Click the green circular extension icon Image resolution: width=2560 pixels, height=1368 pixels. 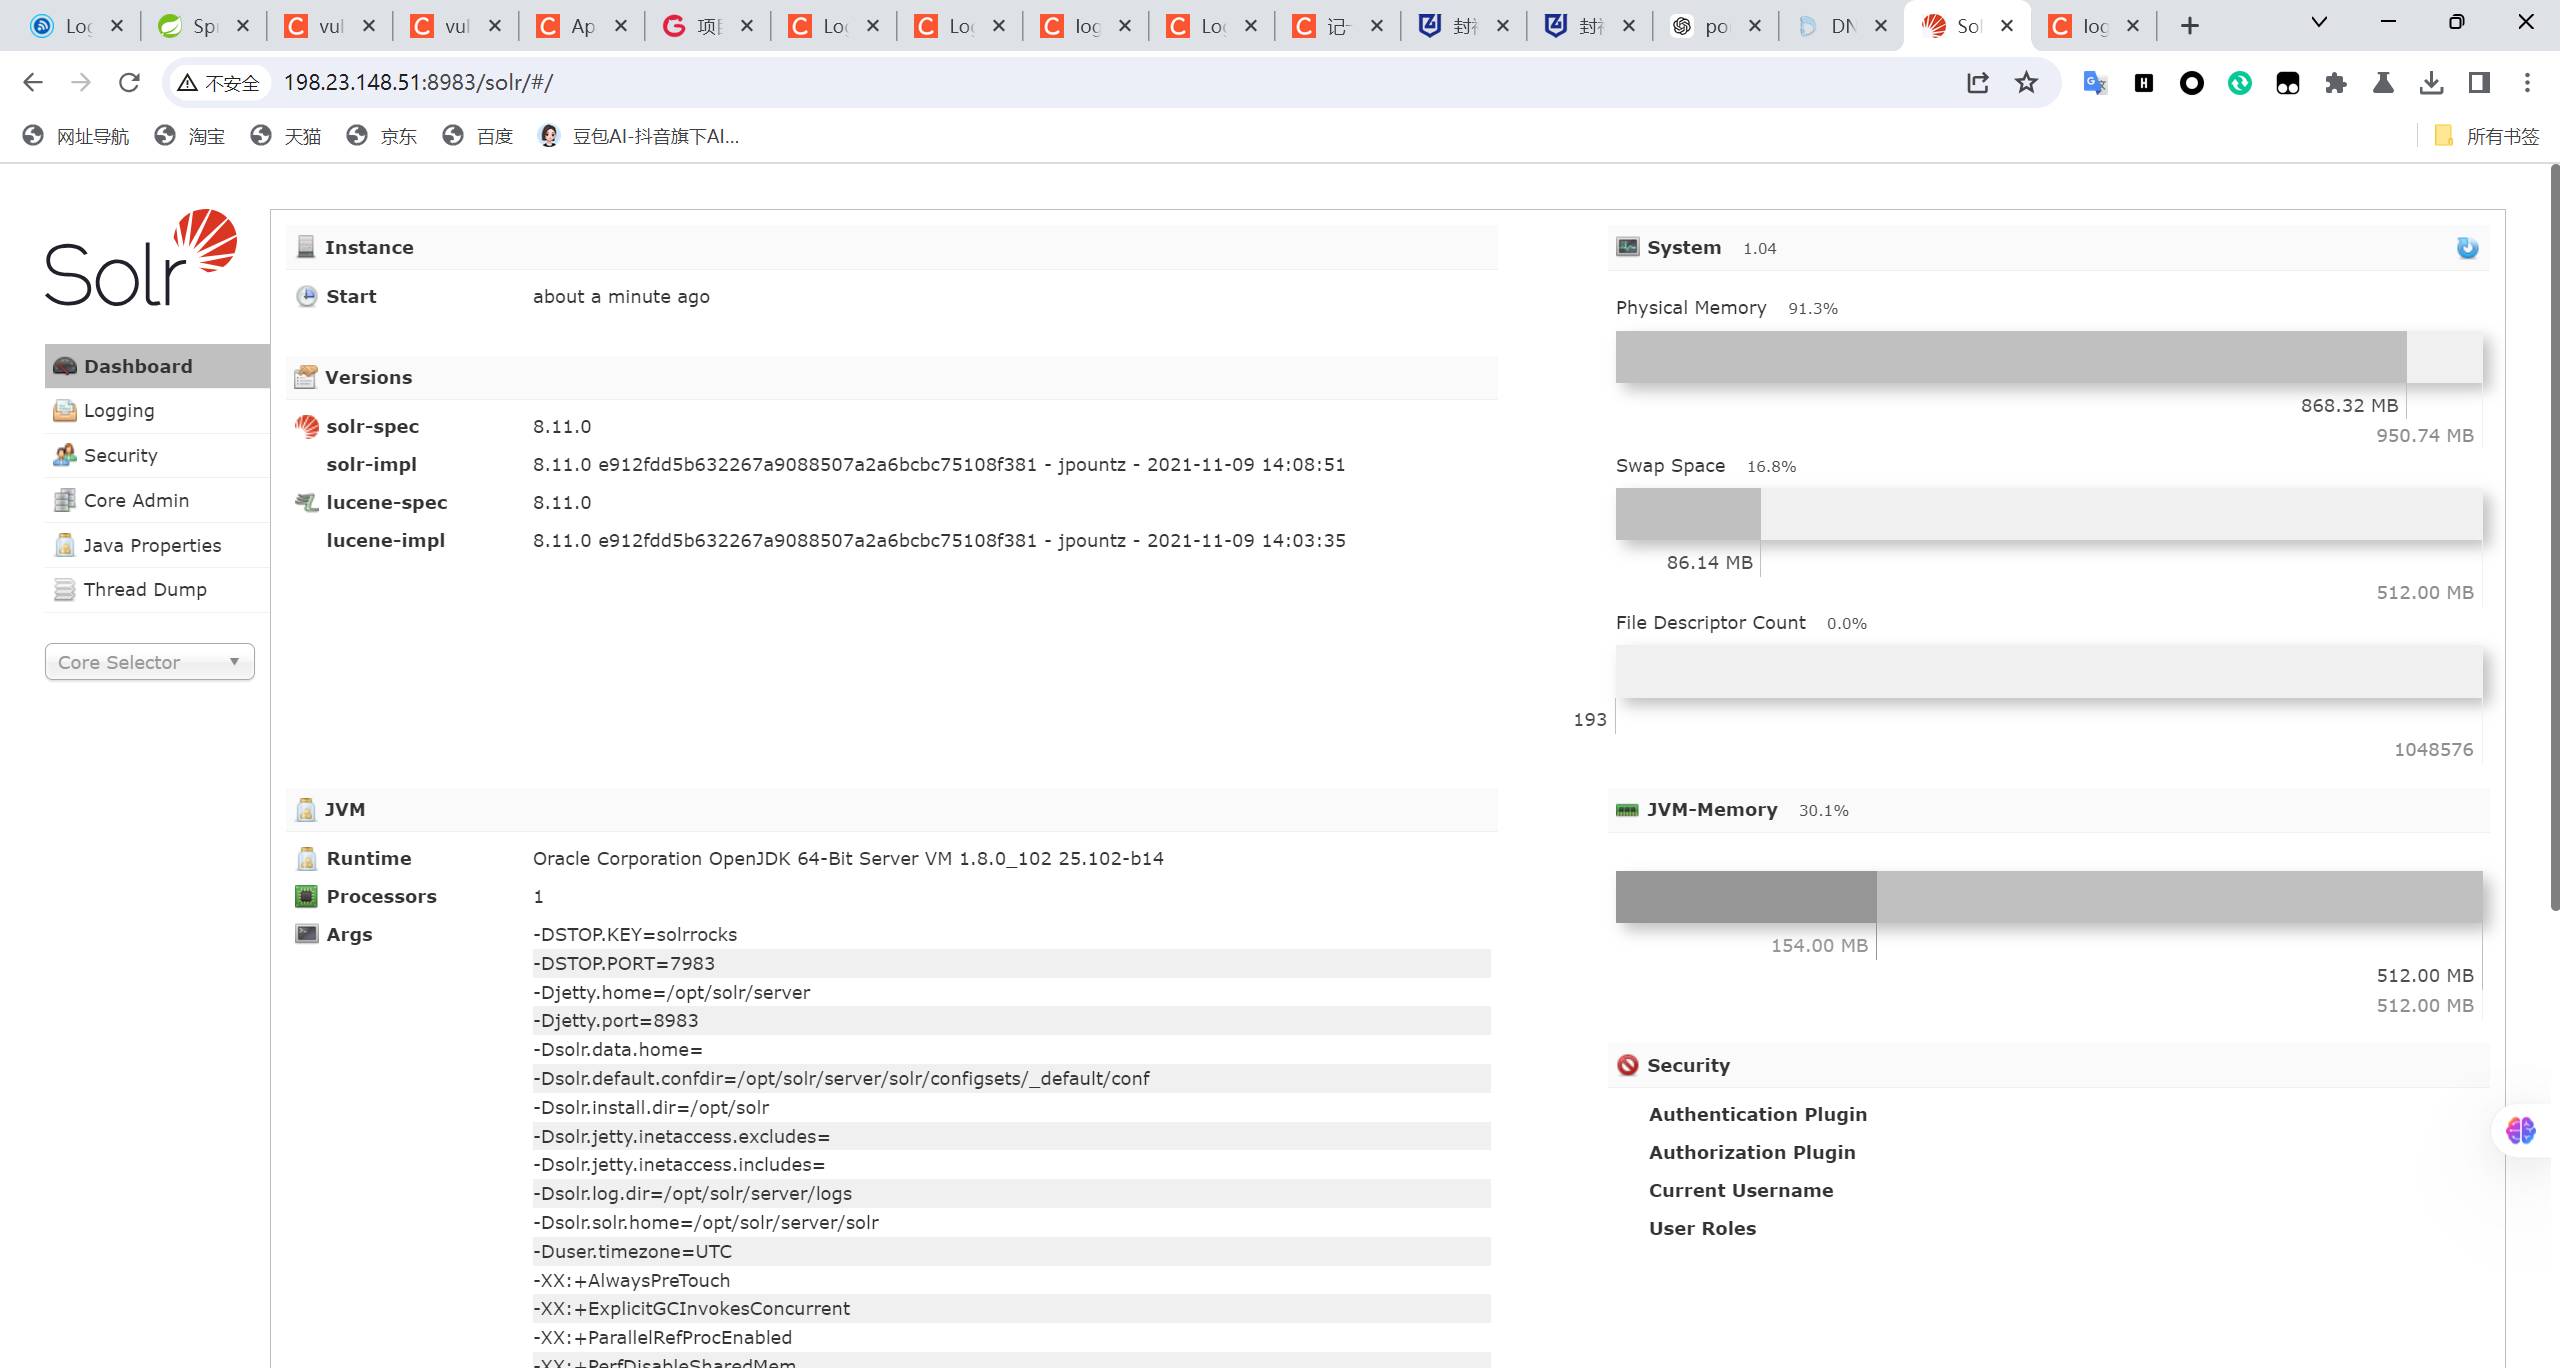[x=2240, y=83]
